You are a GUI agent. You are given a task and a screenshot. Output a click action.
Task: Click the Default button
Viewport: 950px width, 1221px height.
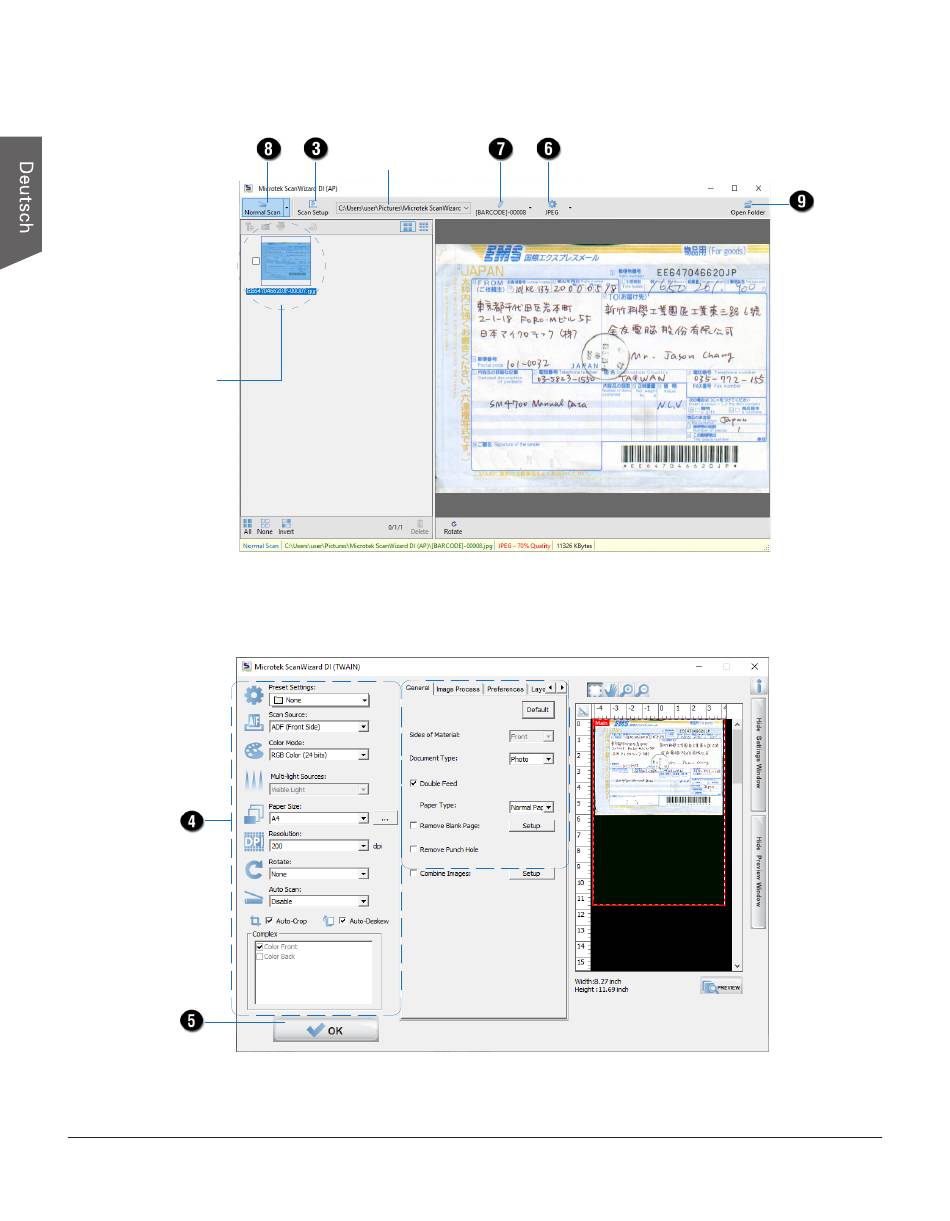pos(537,709)
